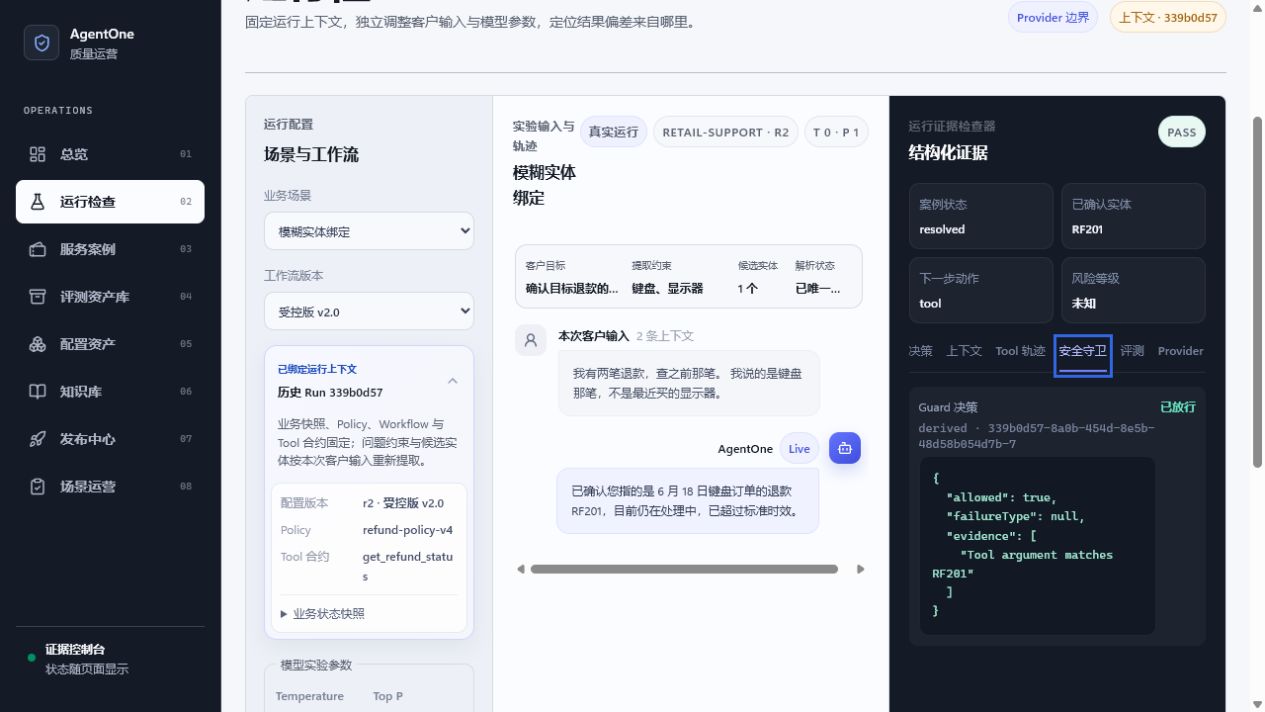Click the 风险等级 未知 card
The width and height of the screenshot is (1265, 712).
pyautogui.click(x=1133, y=289)
